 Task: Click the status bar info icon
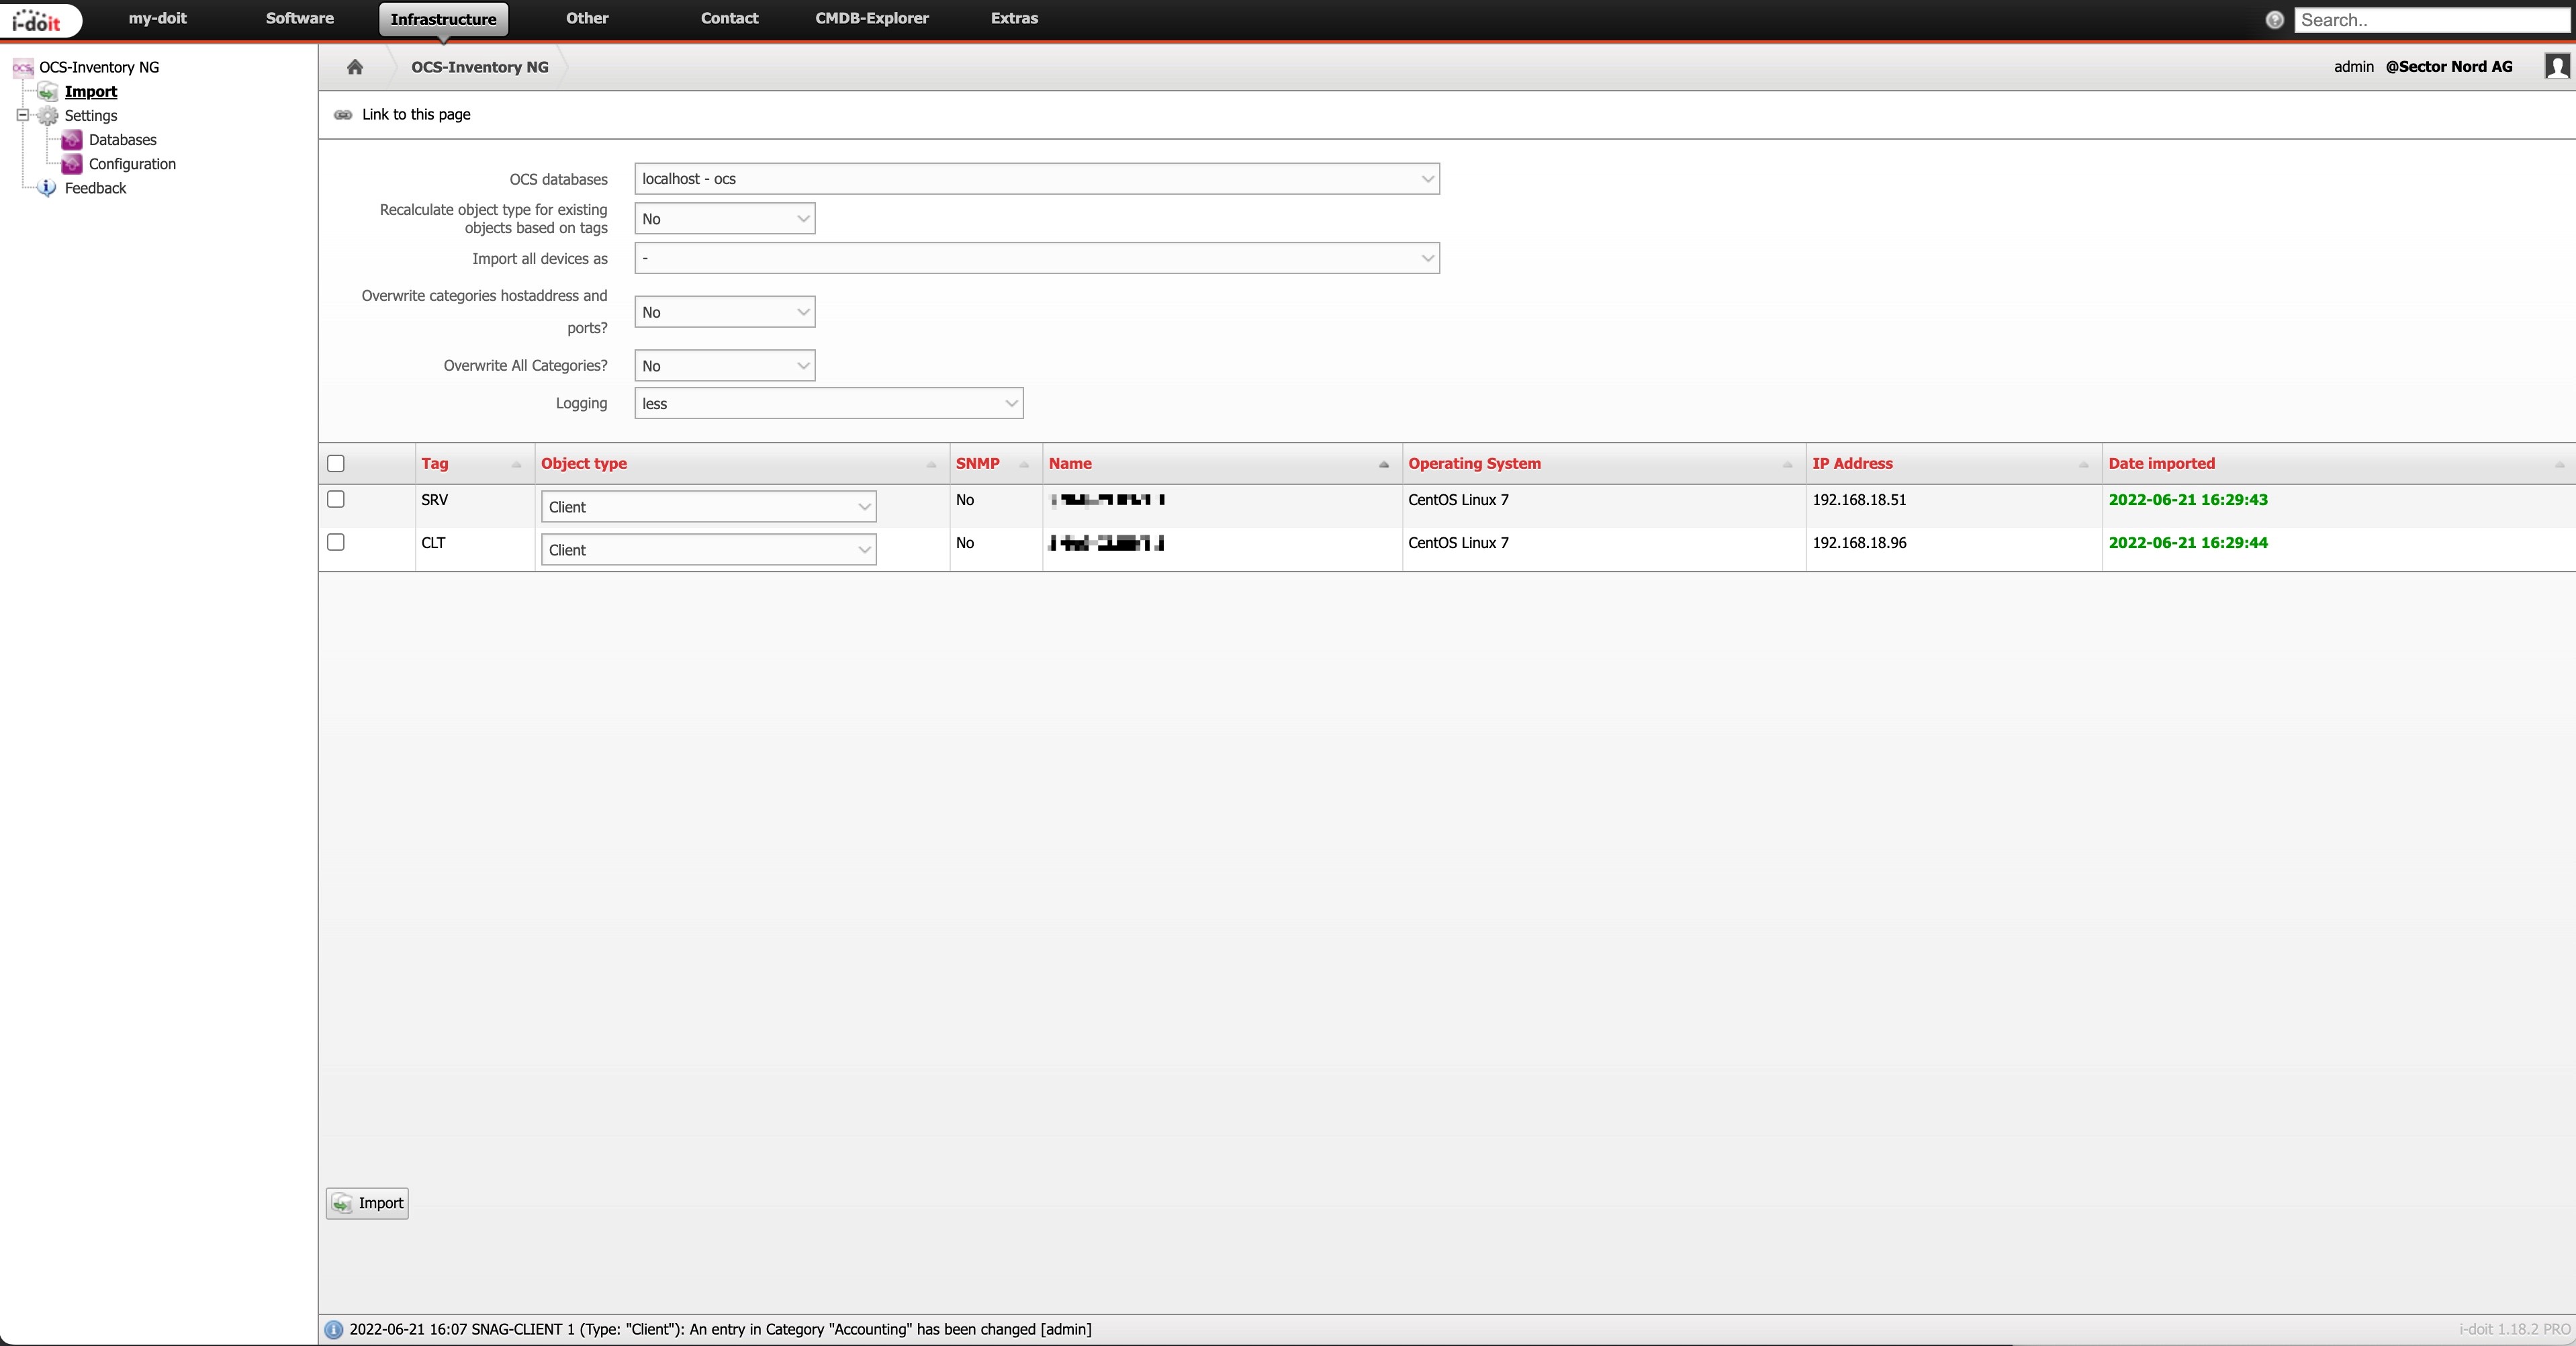[x=333, y=1329]
